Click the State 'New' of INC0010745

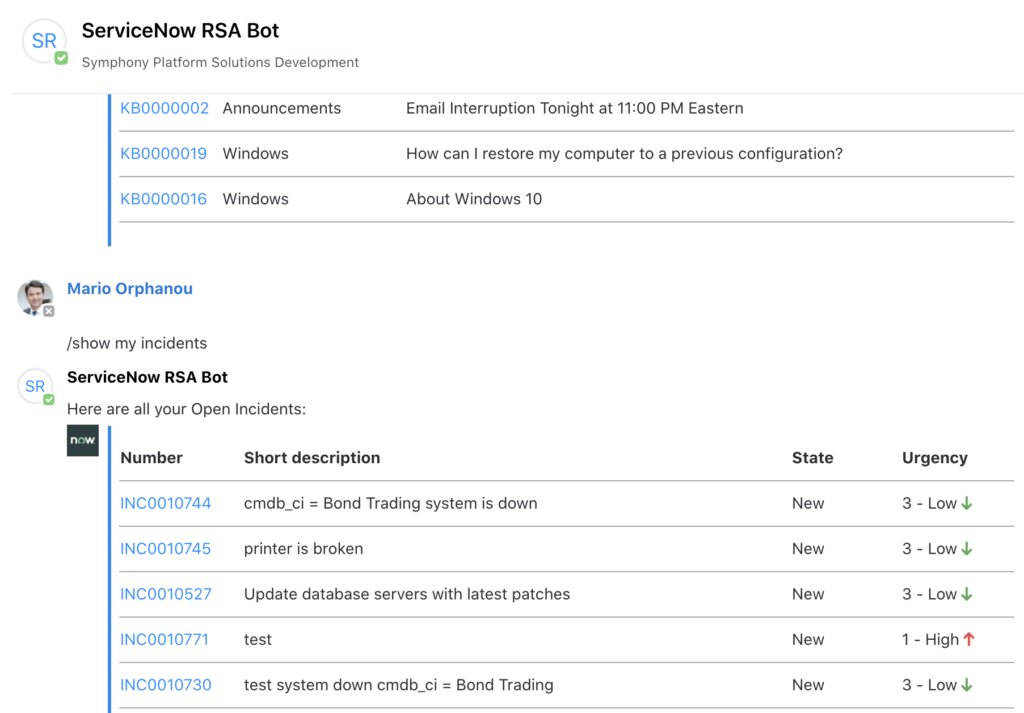[808, 549]
